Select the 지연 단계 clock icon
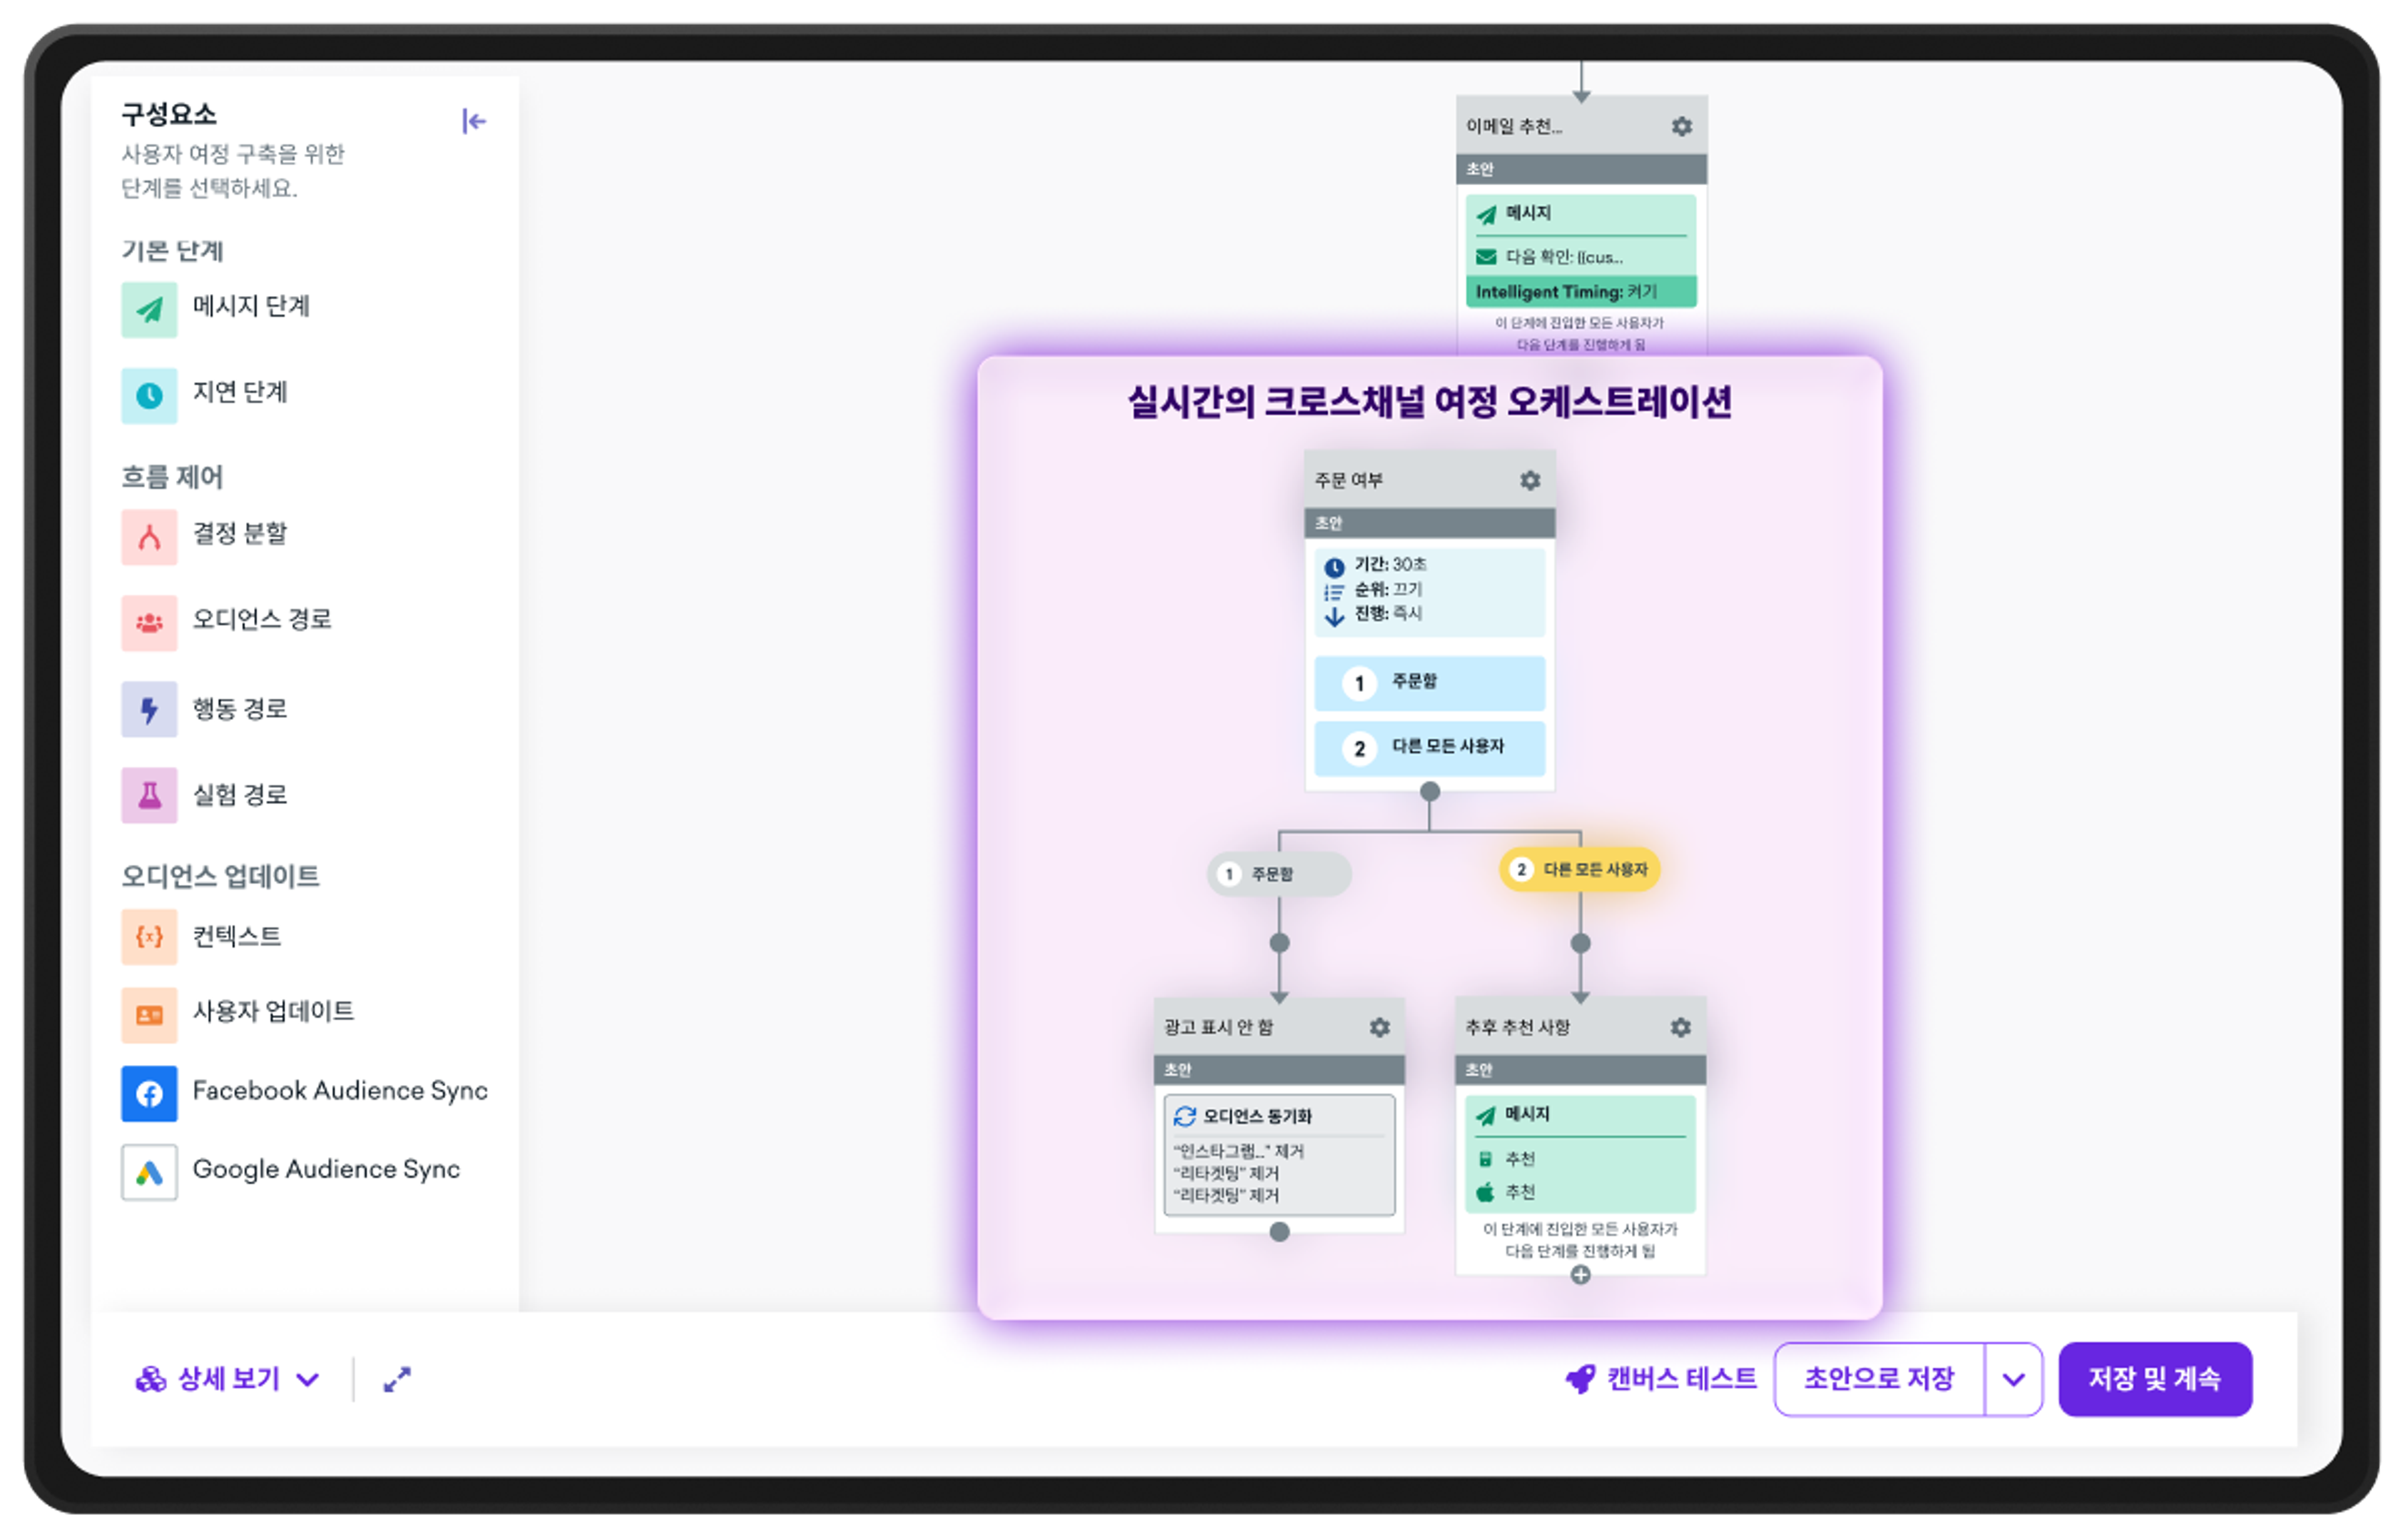Viewport: 2403px width, 1540px height. (x=149, y=395)
